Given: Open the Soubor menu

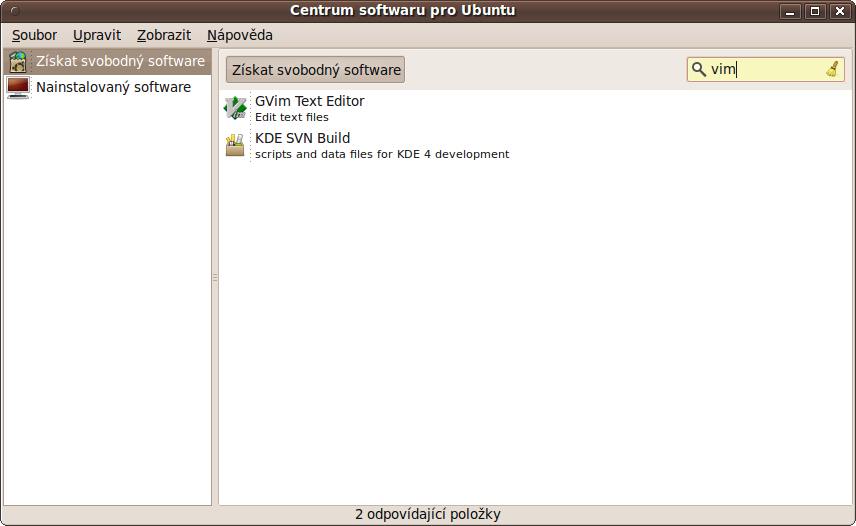Looking at the screenshot, I should coord(34,35).
